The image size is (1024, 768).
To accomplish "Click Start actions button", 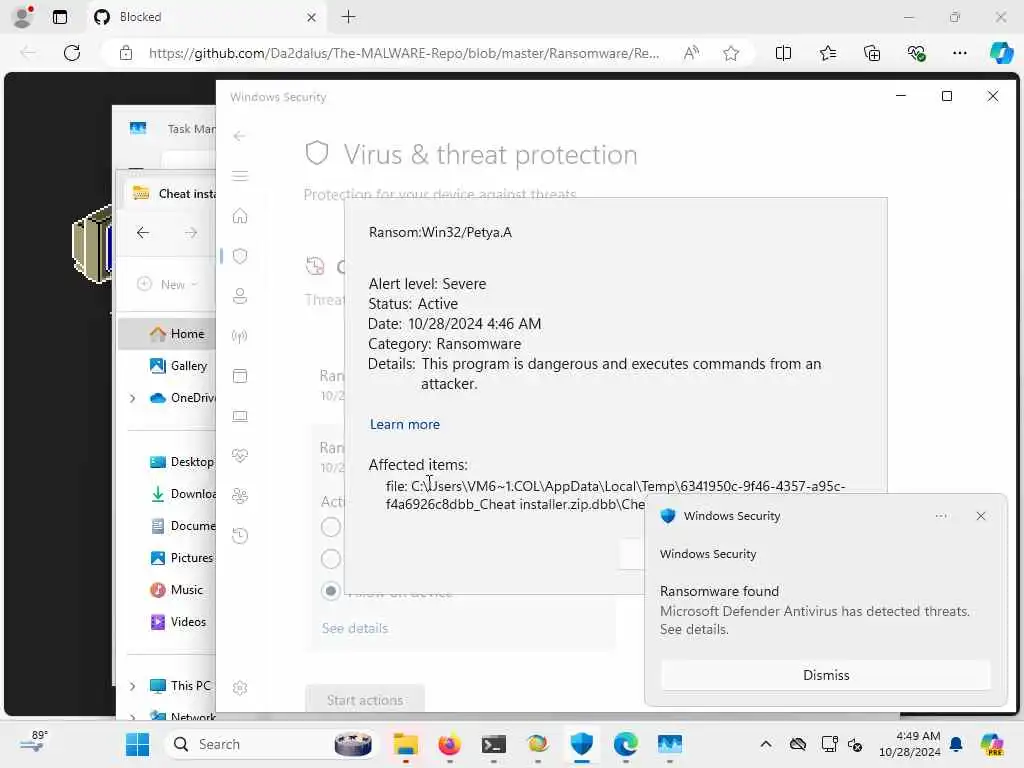I will point(364,700).
